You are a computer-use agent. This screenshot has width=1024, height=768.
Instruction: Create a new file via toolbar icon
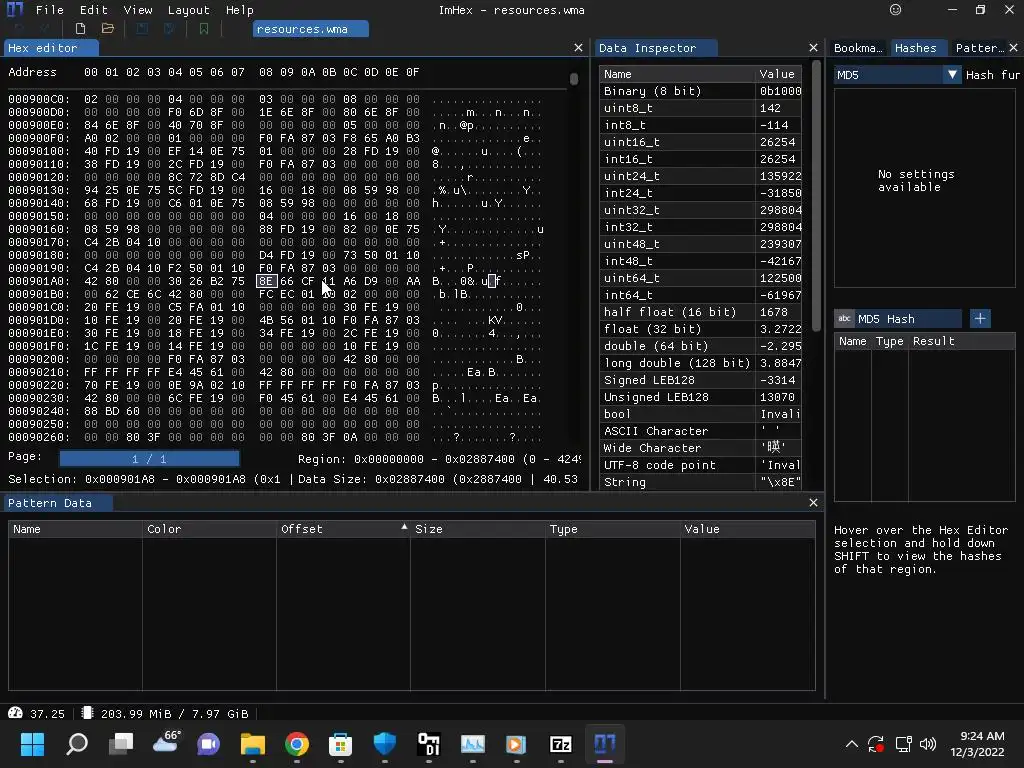click(x=80, y=29)
